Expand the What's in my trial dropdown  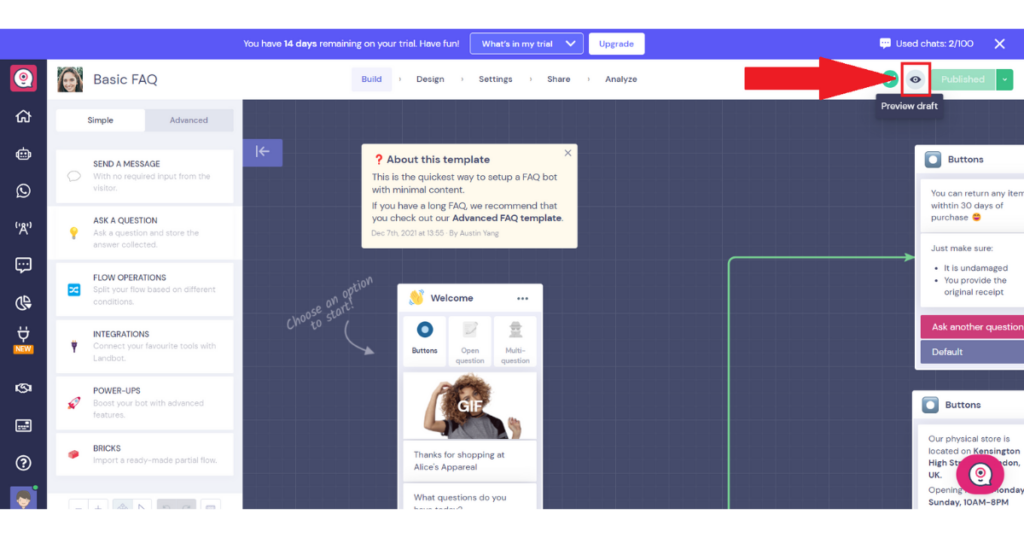click(526, 44)
